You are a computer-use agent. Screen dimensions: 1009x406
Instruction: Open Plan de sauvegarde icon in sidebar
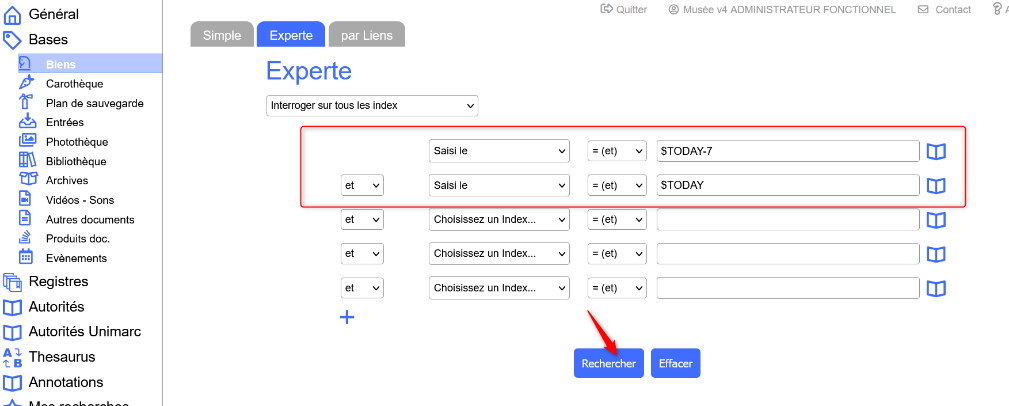click(27, 103)
